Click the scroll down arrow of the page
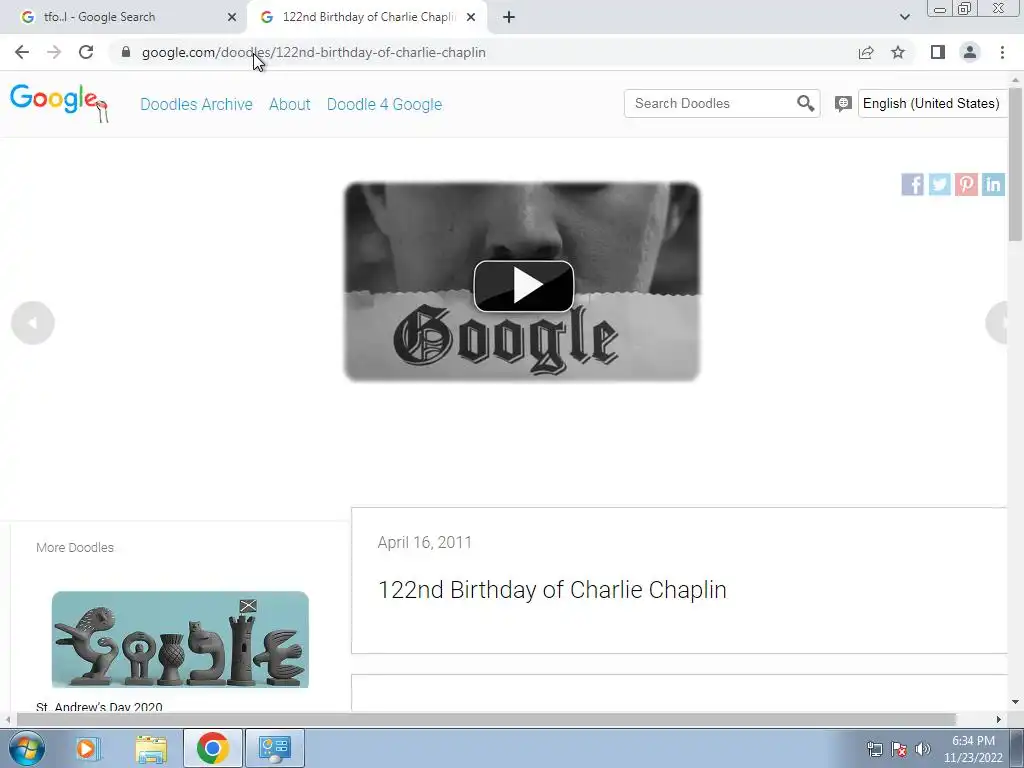This screenshot has height=768, width=1024. [1016, 702]
